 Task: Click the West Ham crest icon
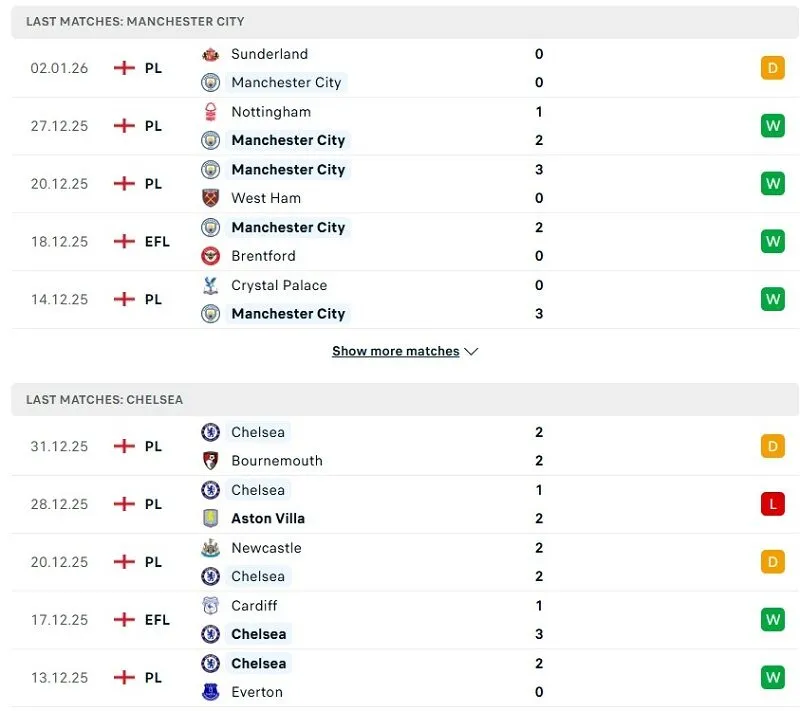coord(210,198)
